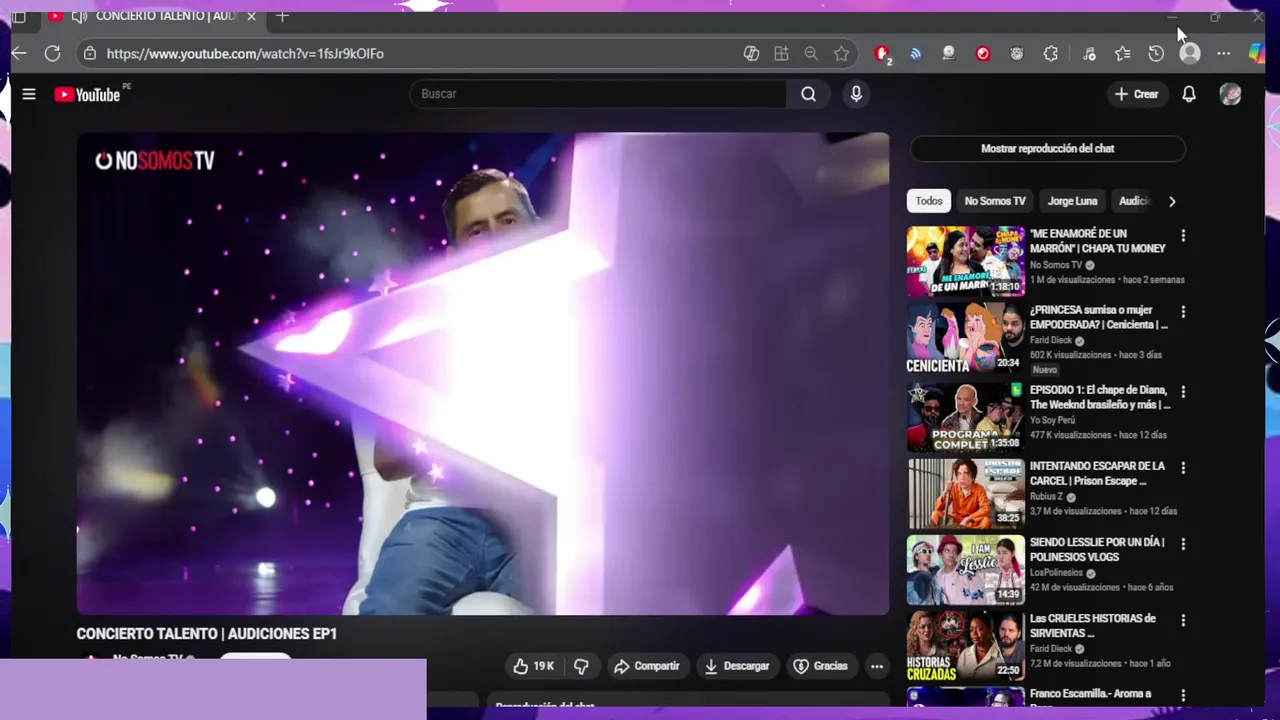
Task: Like the video with 19 K likes
Action: pos(533,666)
